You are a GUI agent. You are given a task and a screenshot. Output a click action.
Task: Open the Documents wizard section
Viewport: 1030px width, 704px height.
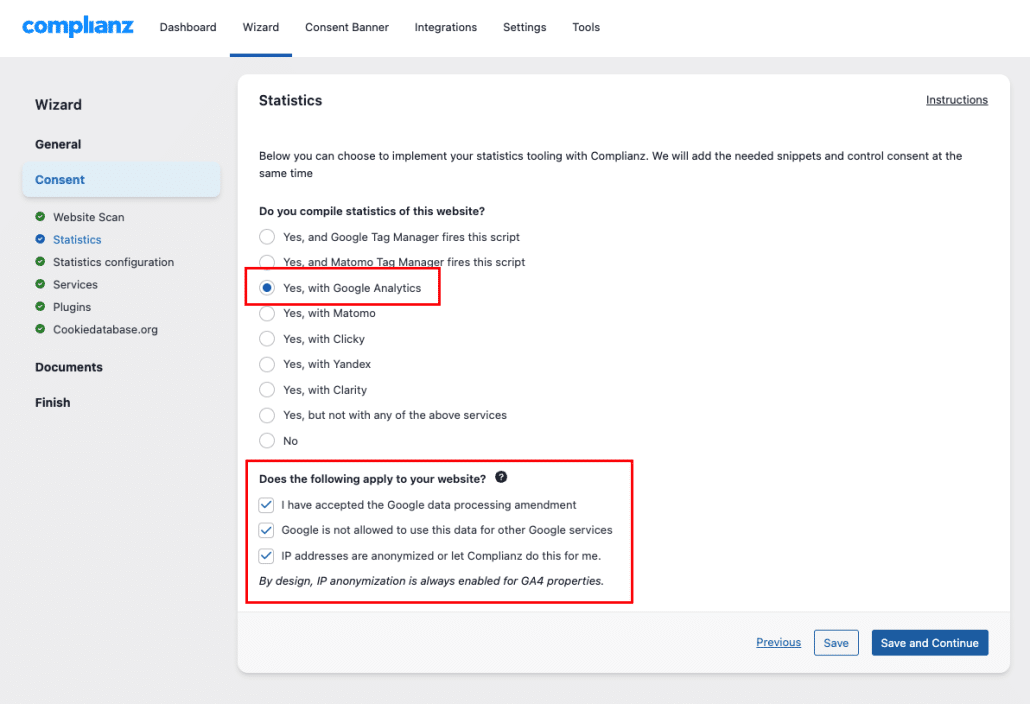click(69, 367)
